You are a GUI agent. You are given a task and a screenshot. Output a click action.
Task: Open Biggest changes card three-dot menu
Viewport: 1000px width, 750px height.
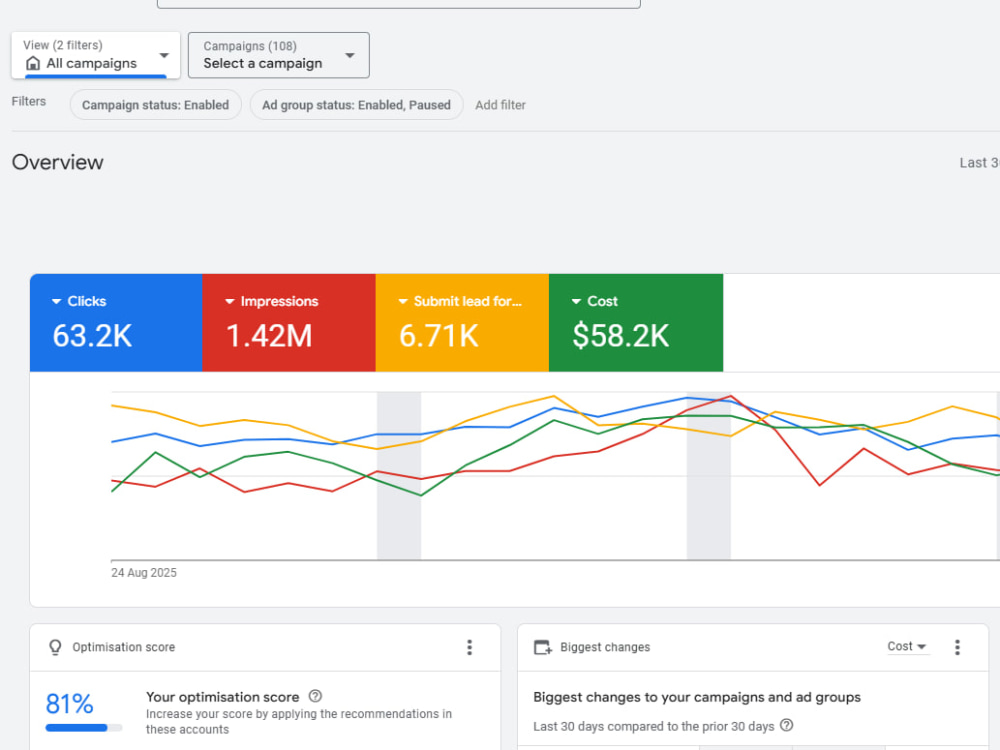click(x=957, y=647)
